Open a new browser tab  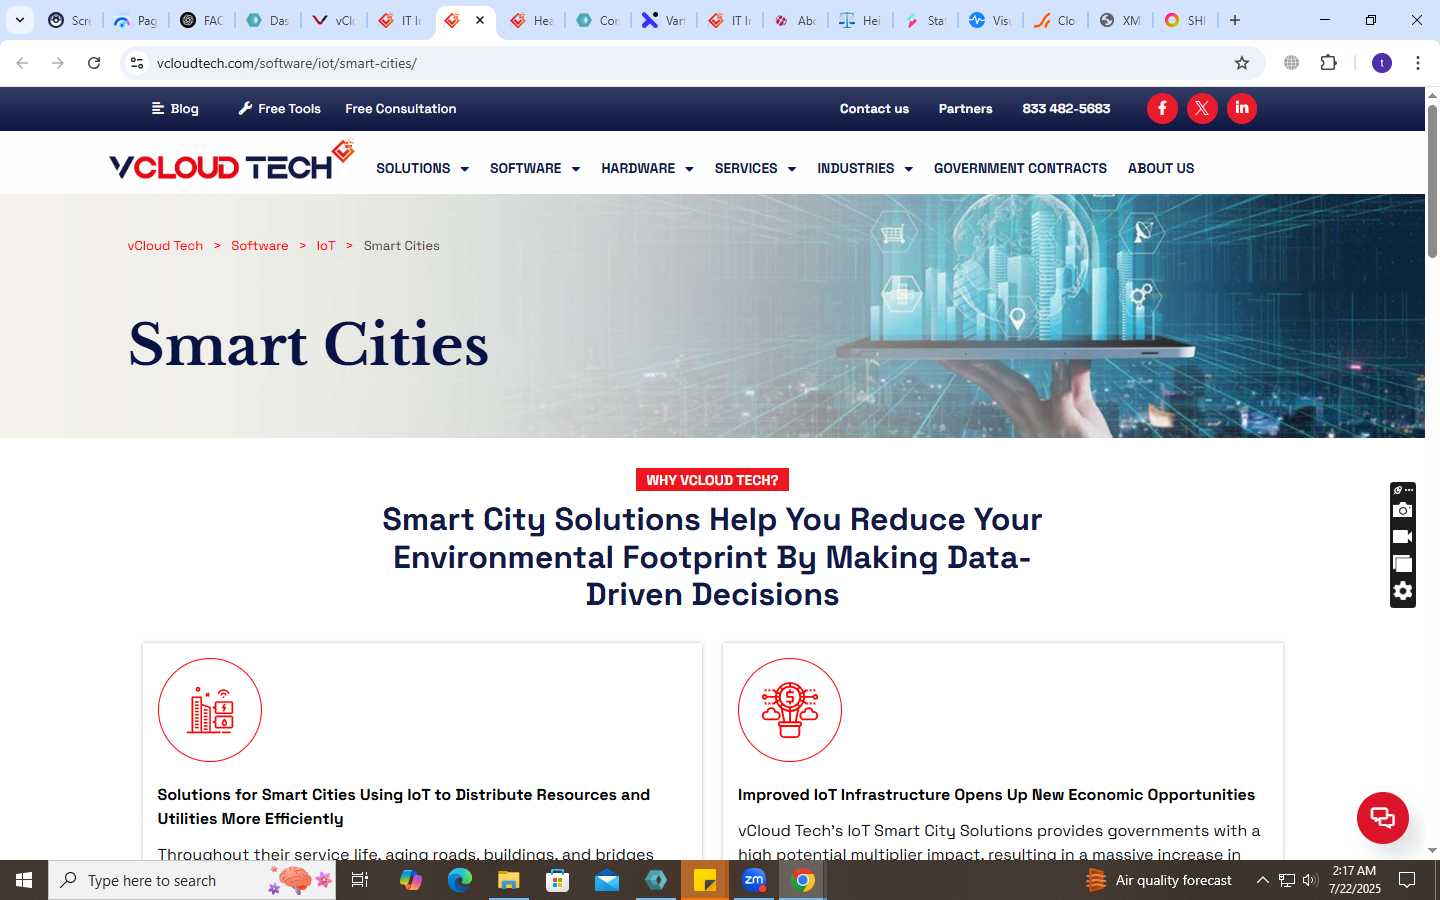pos(1235,20)
